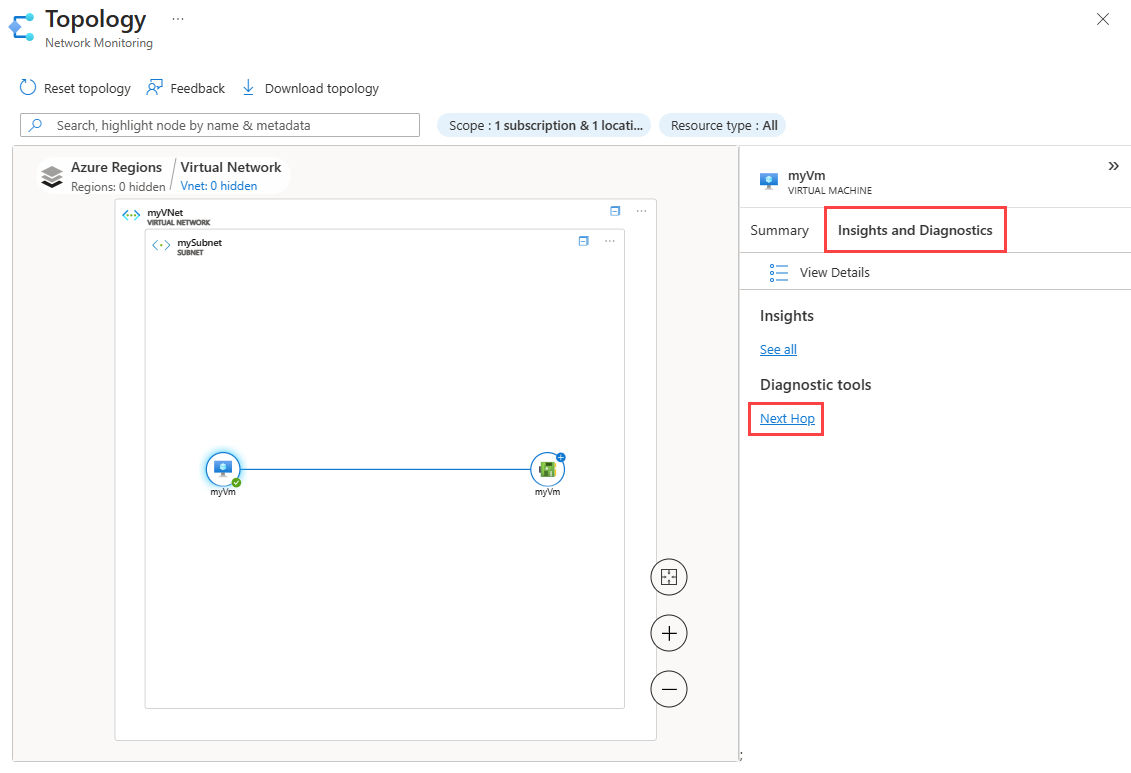Expand the plus badge on network interface node
1131x773 pixels.
tap(561, 457)
